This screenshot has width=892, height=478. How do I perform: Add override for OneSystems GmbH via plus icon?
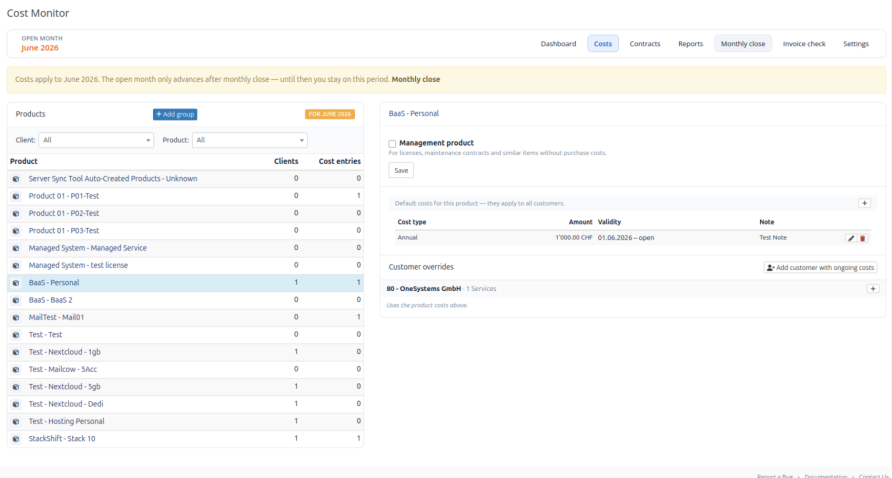coord(873,289)
